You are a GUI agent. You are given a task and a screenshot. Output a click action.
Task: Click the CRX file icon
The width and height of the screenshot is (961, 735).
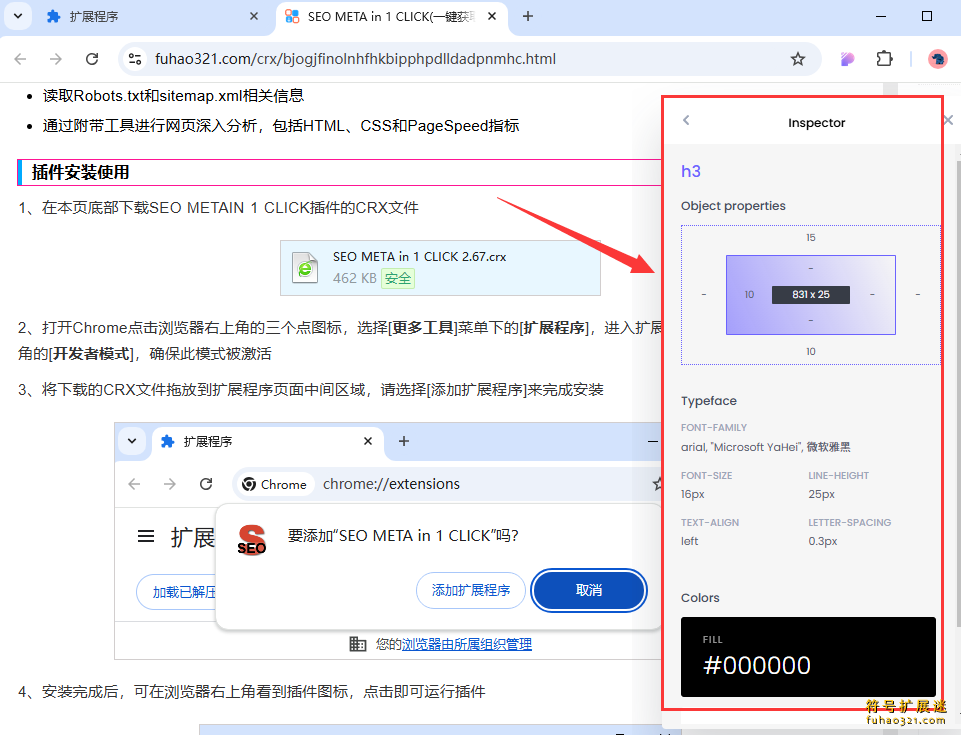click(x=305, y=268)
